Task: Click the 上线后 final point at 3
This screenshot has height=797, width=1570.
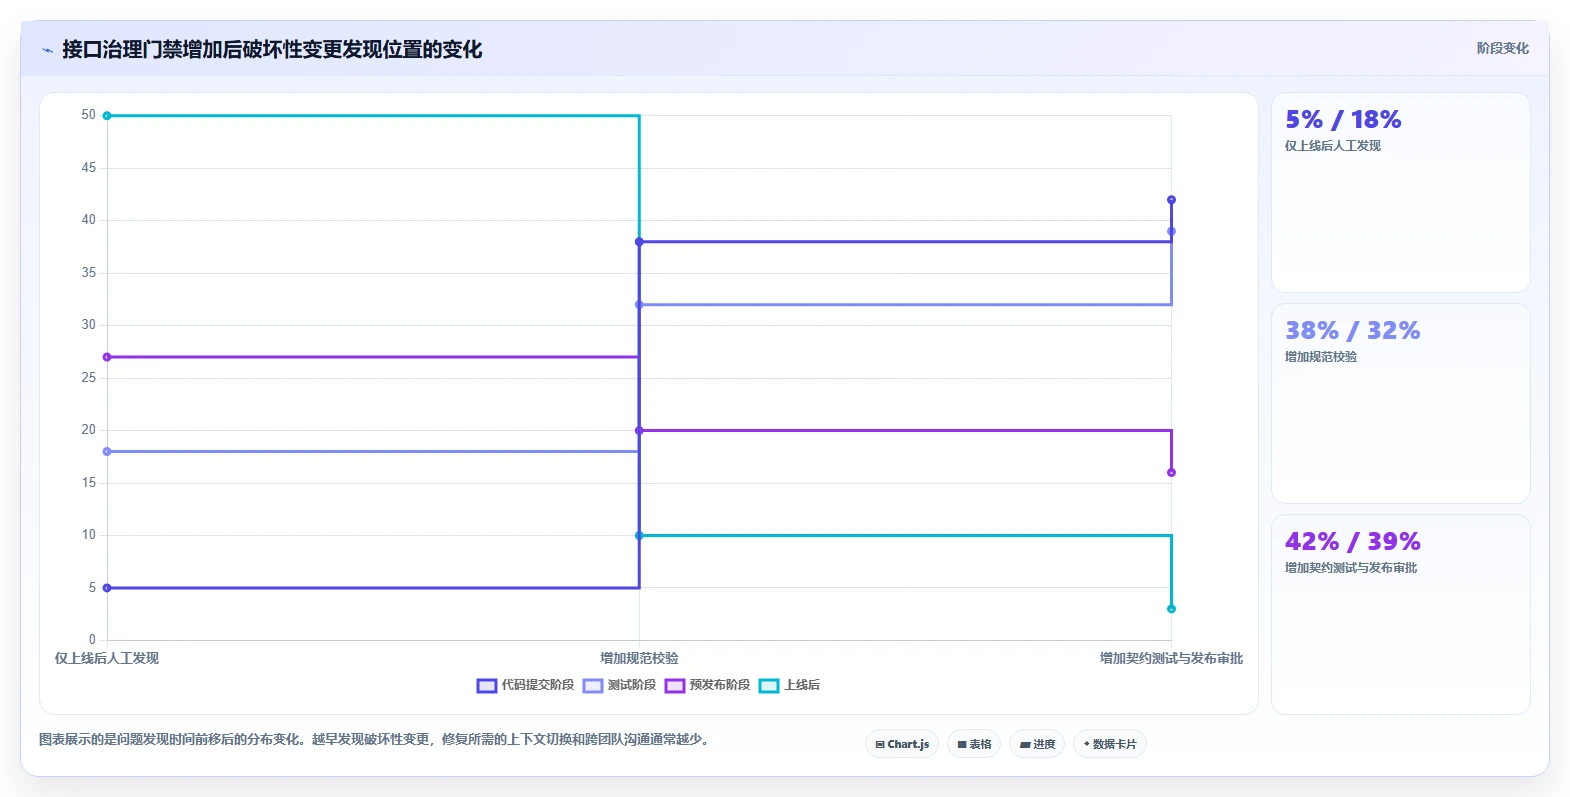Action: tap(1171, 609)
